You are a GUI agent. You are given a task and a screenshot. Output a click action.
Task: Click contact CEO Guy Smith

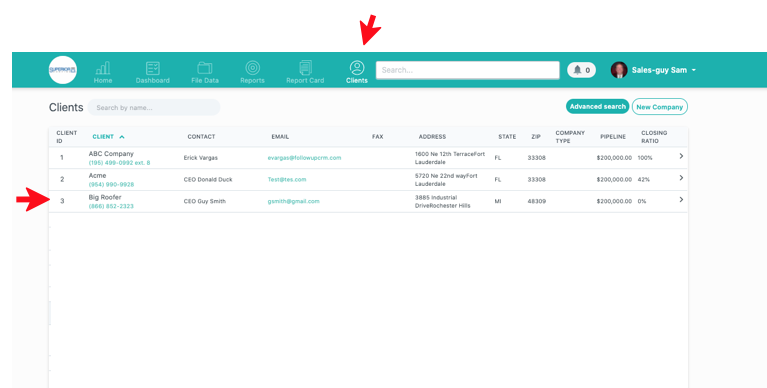pos(204,201)
